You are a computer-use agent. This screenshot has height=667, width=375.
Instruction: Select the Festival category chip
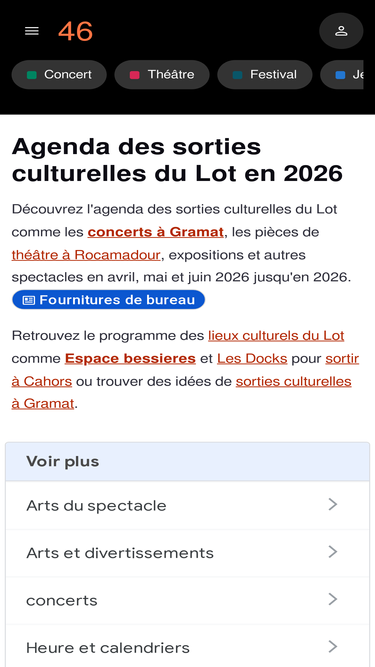pos(265,75)
